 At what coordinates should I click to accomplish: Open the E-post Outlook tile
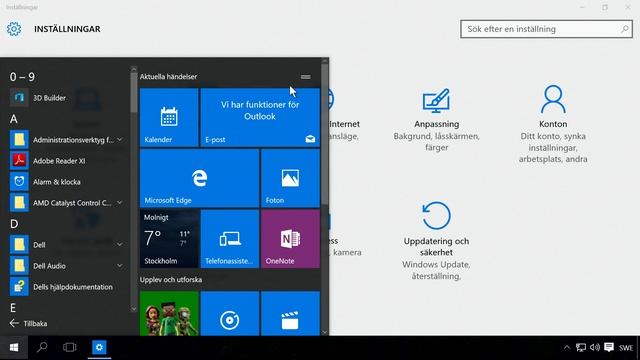(x=260, y=118)
